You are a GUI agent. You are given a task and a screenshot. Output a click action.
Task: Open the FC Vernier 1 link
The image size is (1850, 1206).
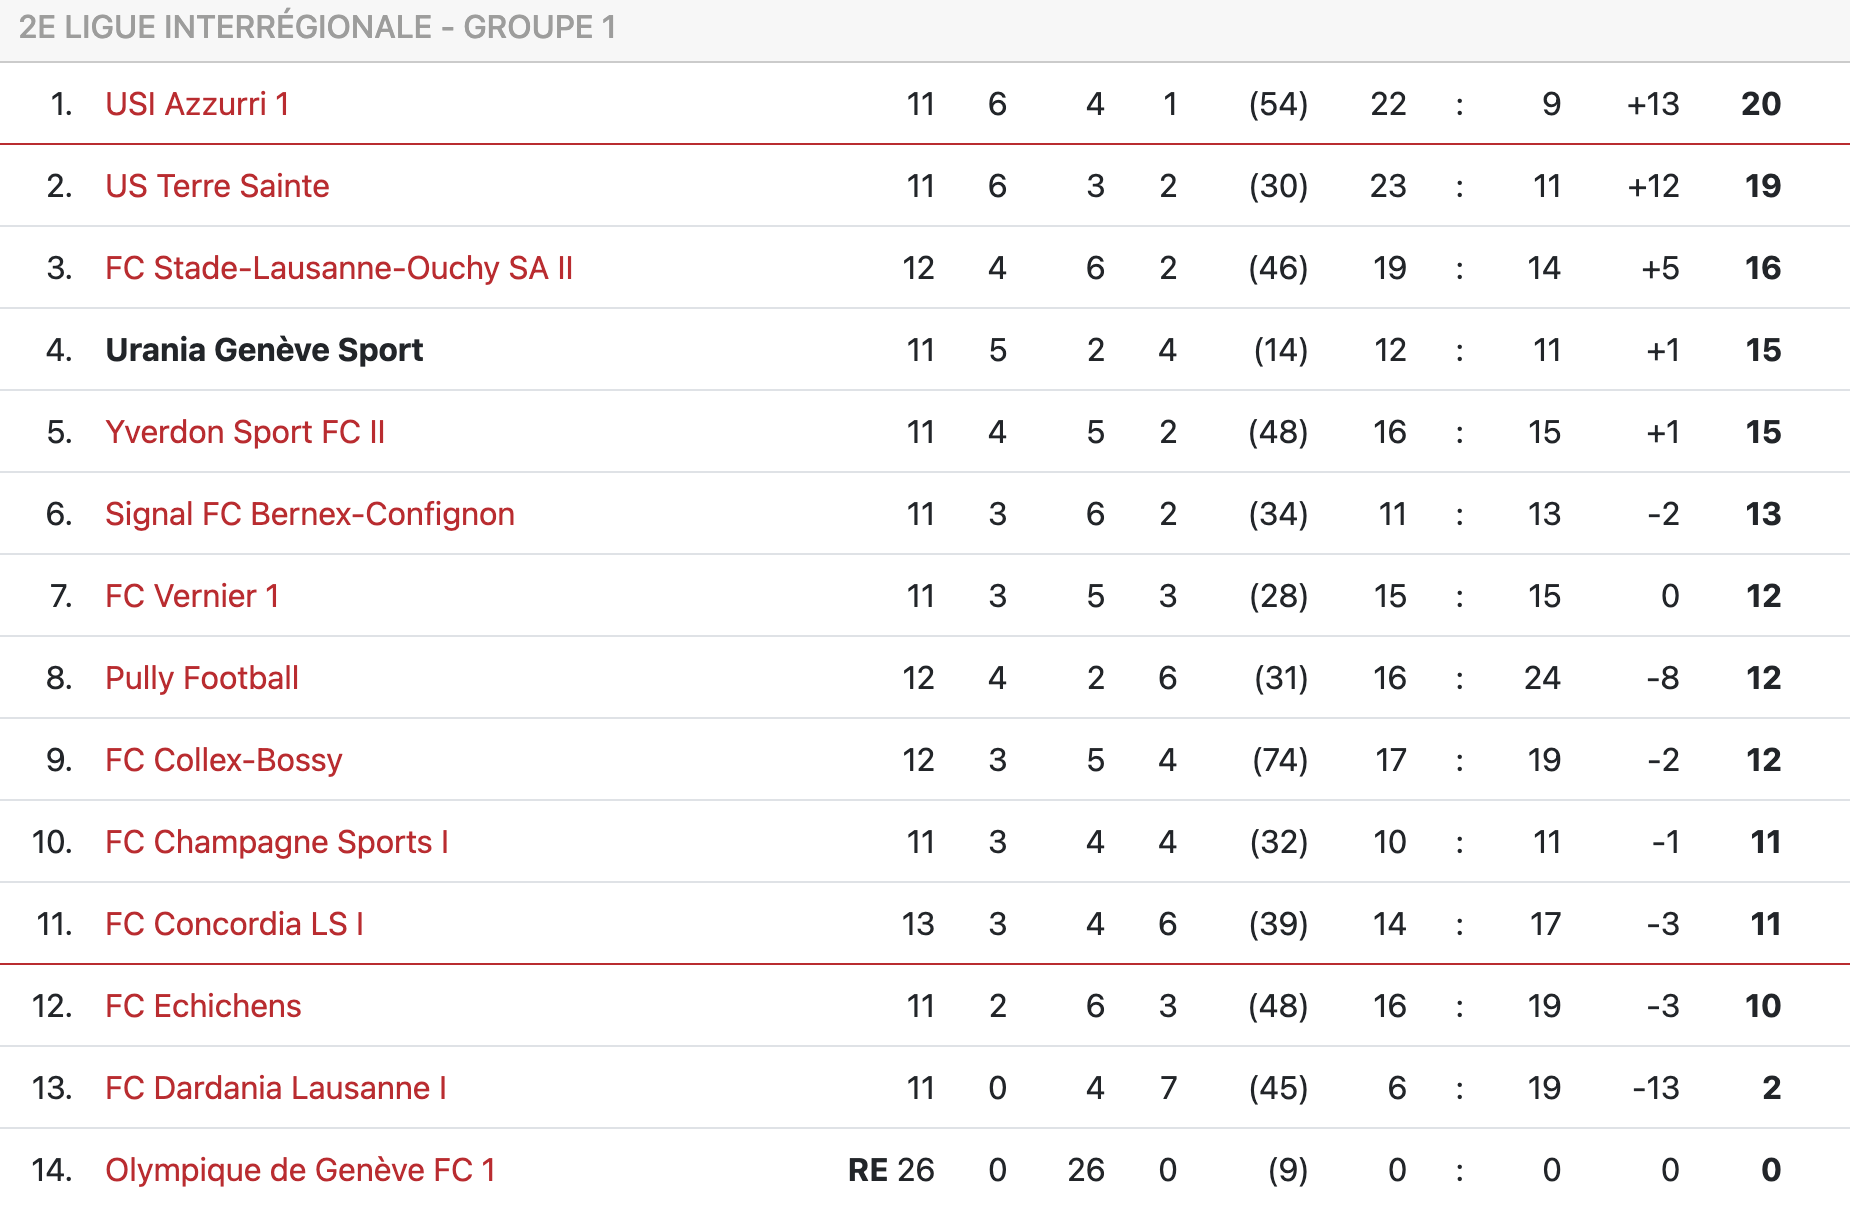point(192,596)
